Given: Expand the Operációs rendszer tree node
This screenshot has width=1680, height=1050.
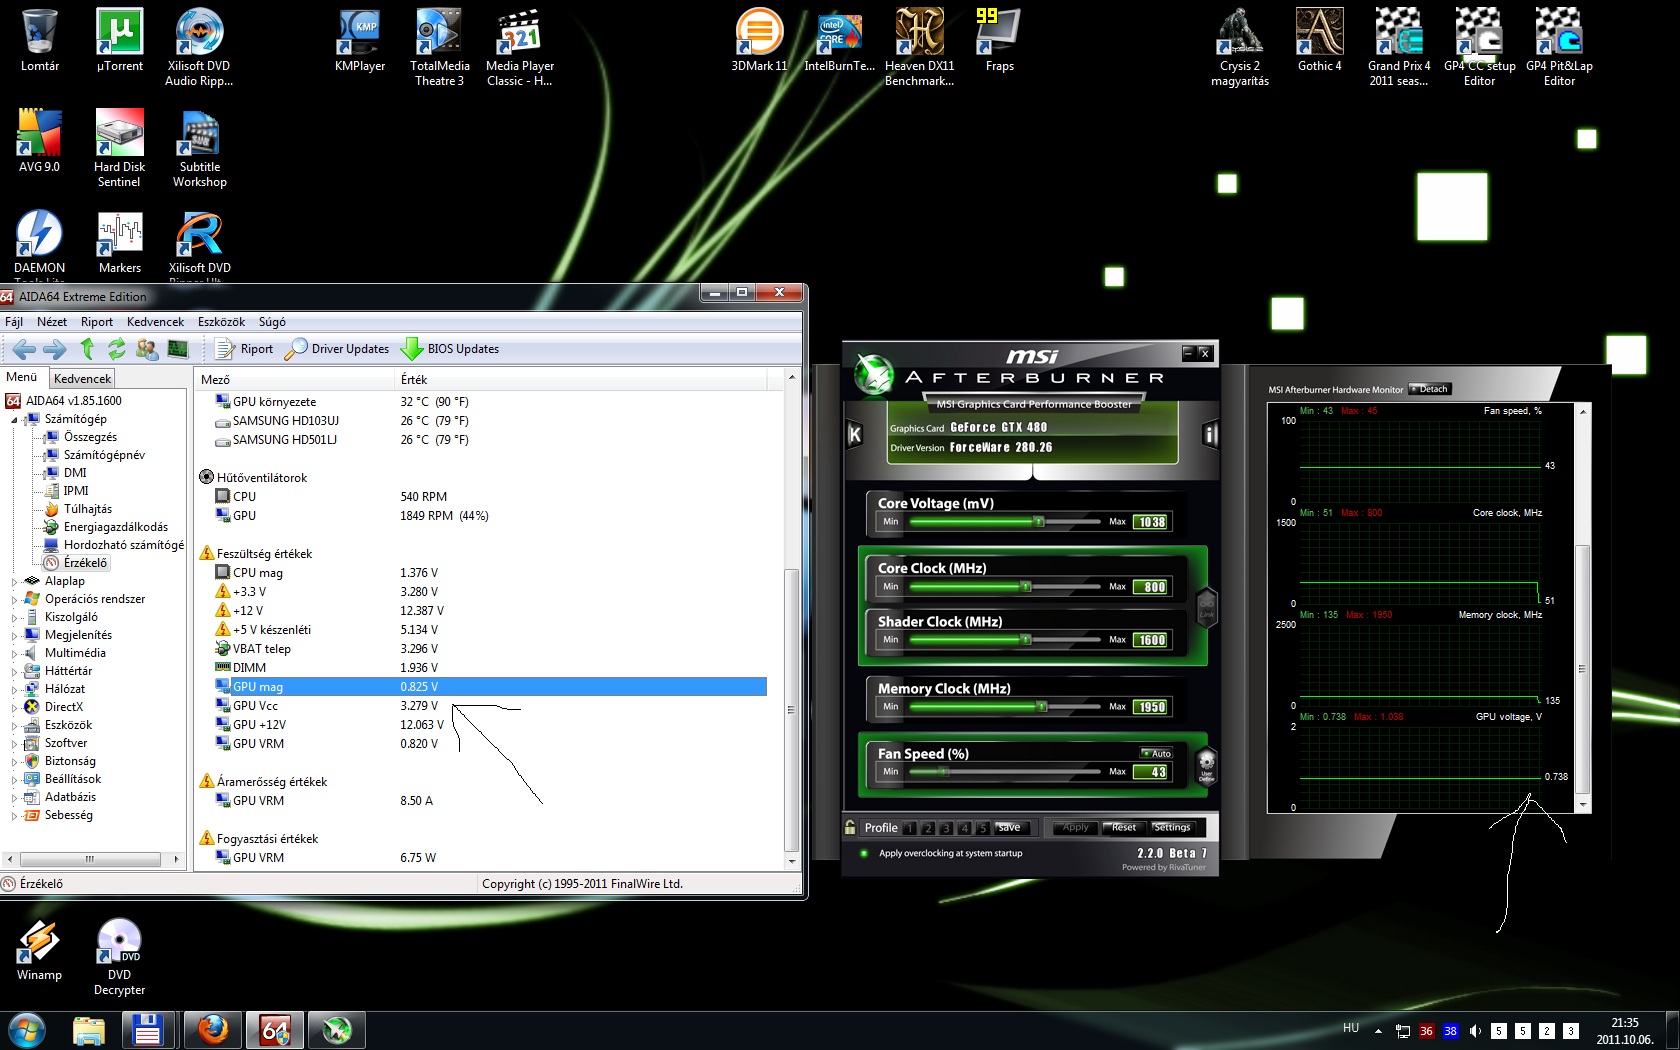Looking at the screenshot, I should (x=15, y=600).
